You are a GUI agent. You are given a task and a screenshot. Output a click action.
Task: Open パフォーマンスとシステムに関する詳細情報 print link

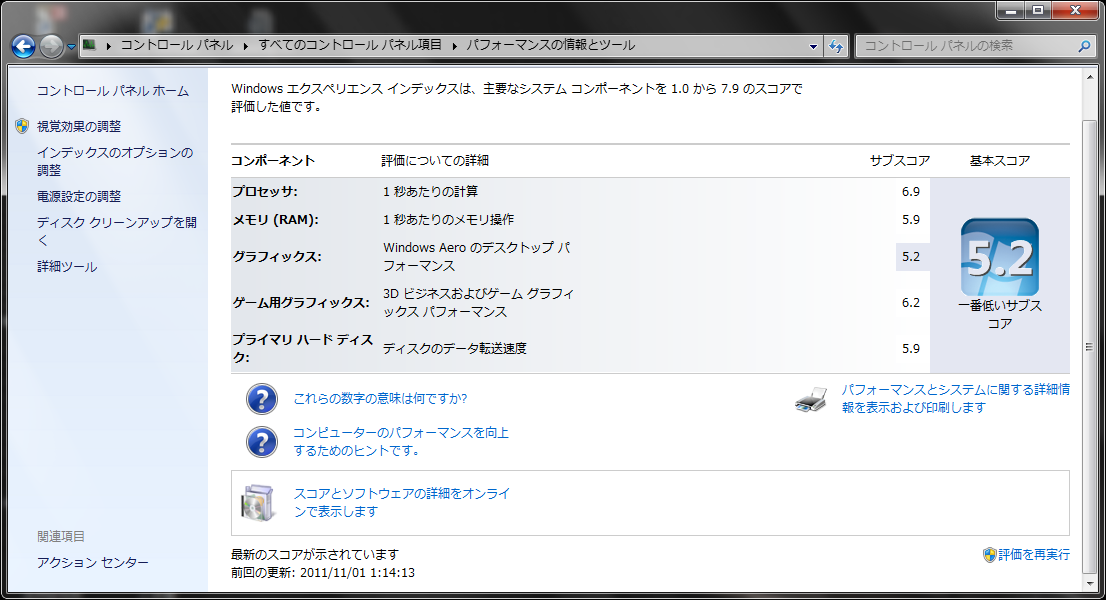955,398
